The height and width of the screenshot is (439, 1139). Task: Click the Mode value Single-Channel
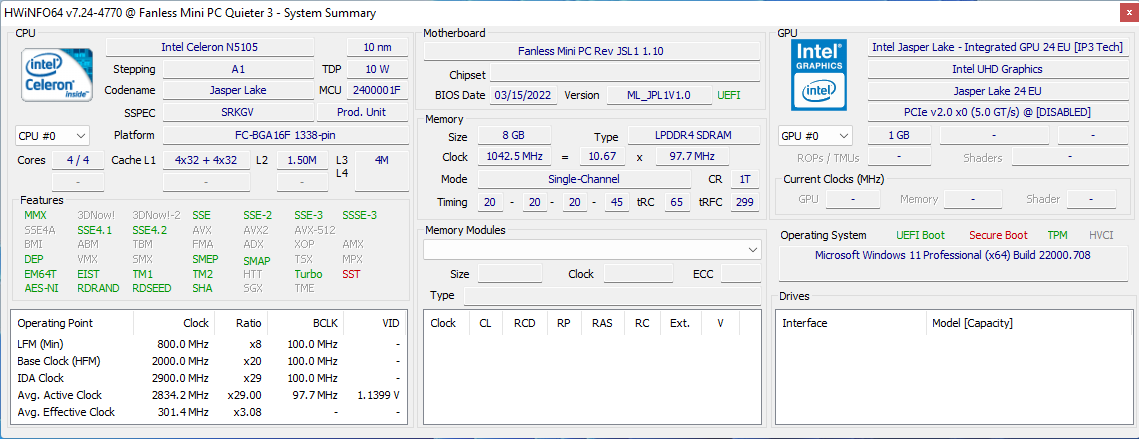pos(584,179)
